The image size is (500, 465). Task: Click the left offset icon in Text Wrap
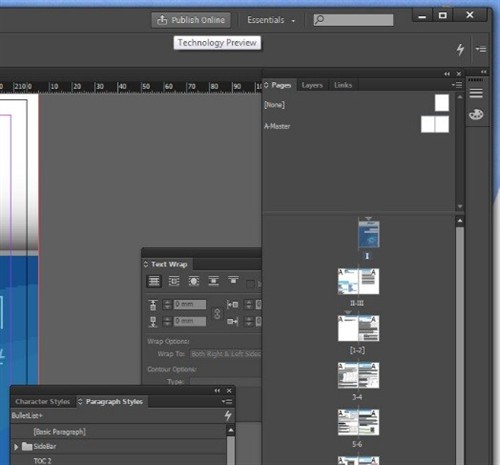[x=232, y=304]
